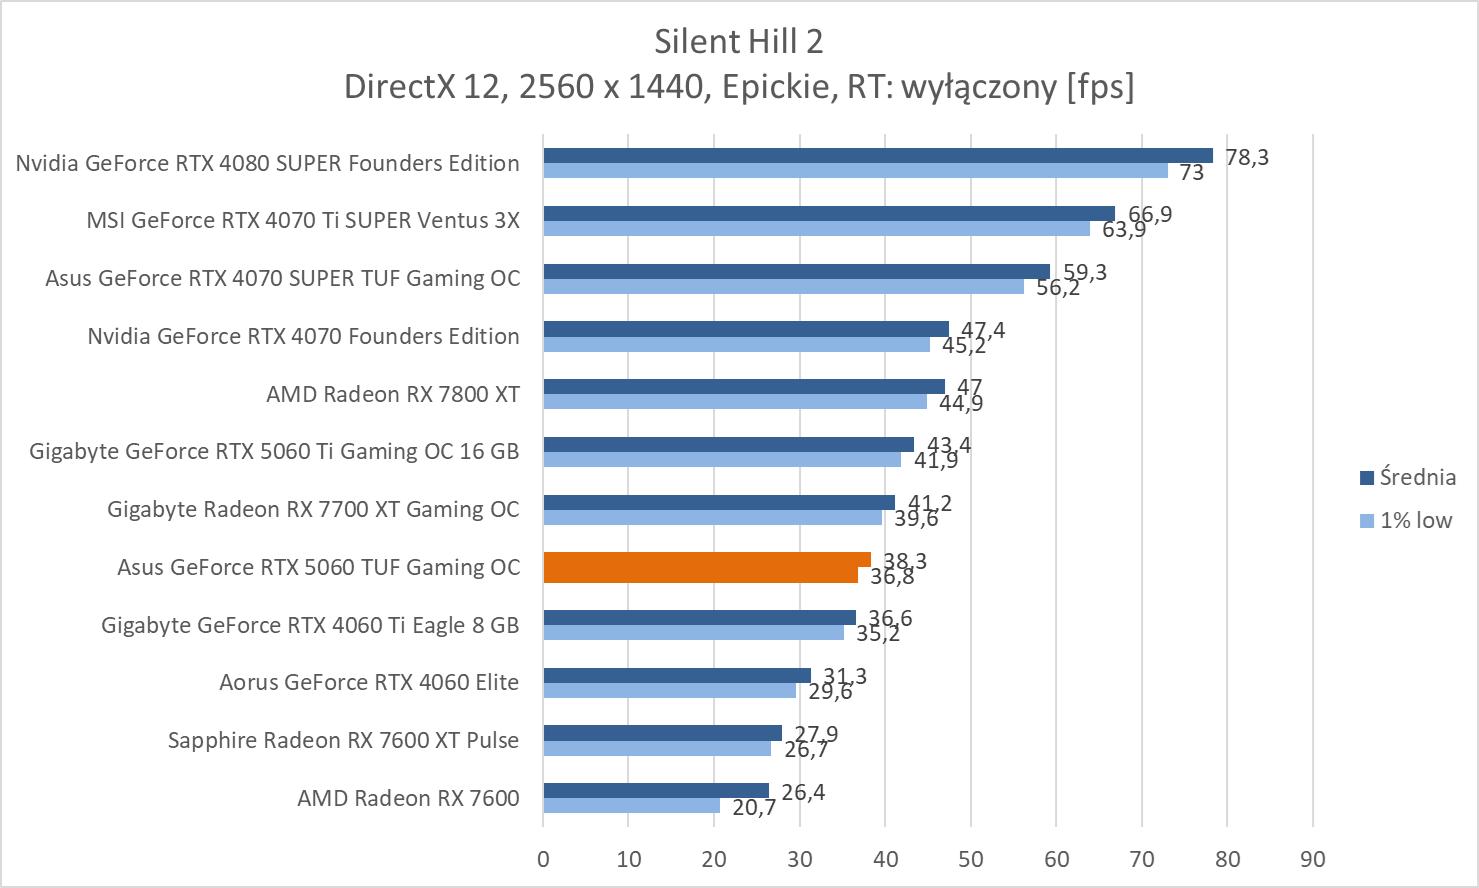Click the DirectX 12 settings subtitle
The height and width of the screenshot is (888, 1479).
[738, 87]
